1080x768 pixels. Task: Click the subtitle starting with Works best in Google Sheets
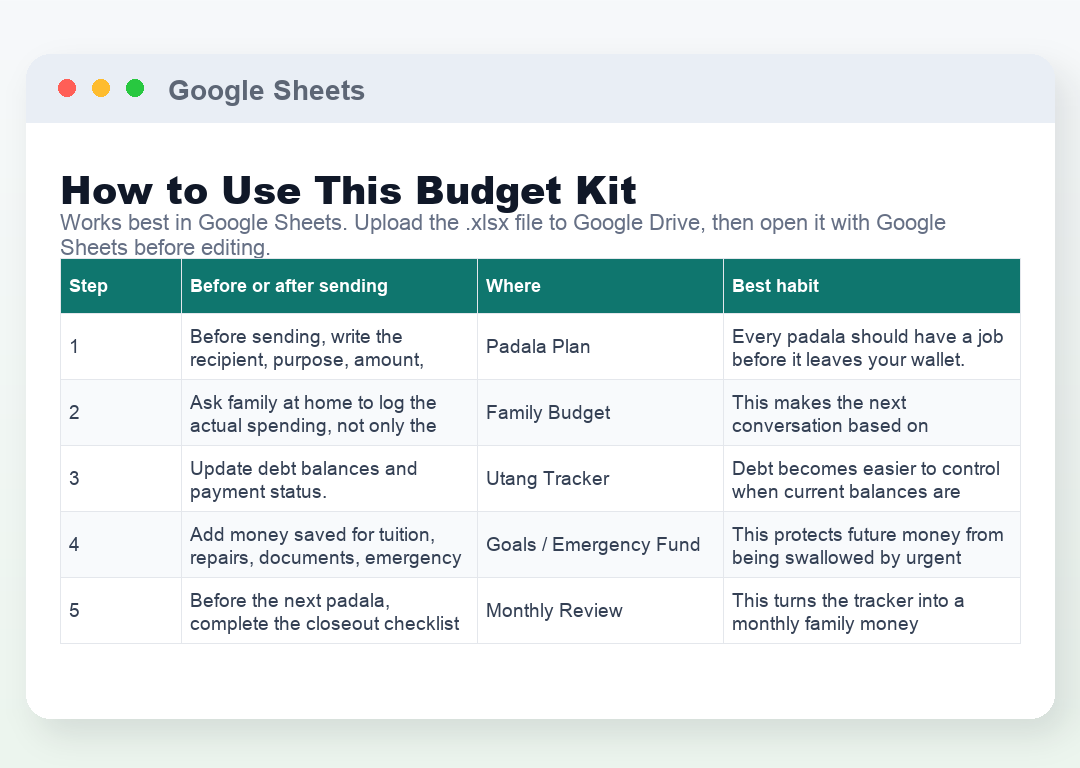click(503, 235)
